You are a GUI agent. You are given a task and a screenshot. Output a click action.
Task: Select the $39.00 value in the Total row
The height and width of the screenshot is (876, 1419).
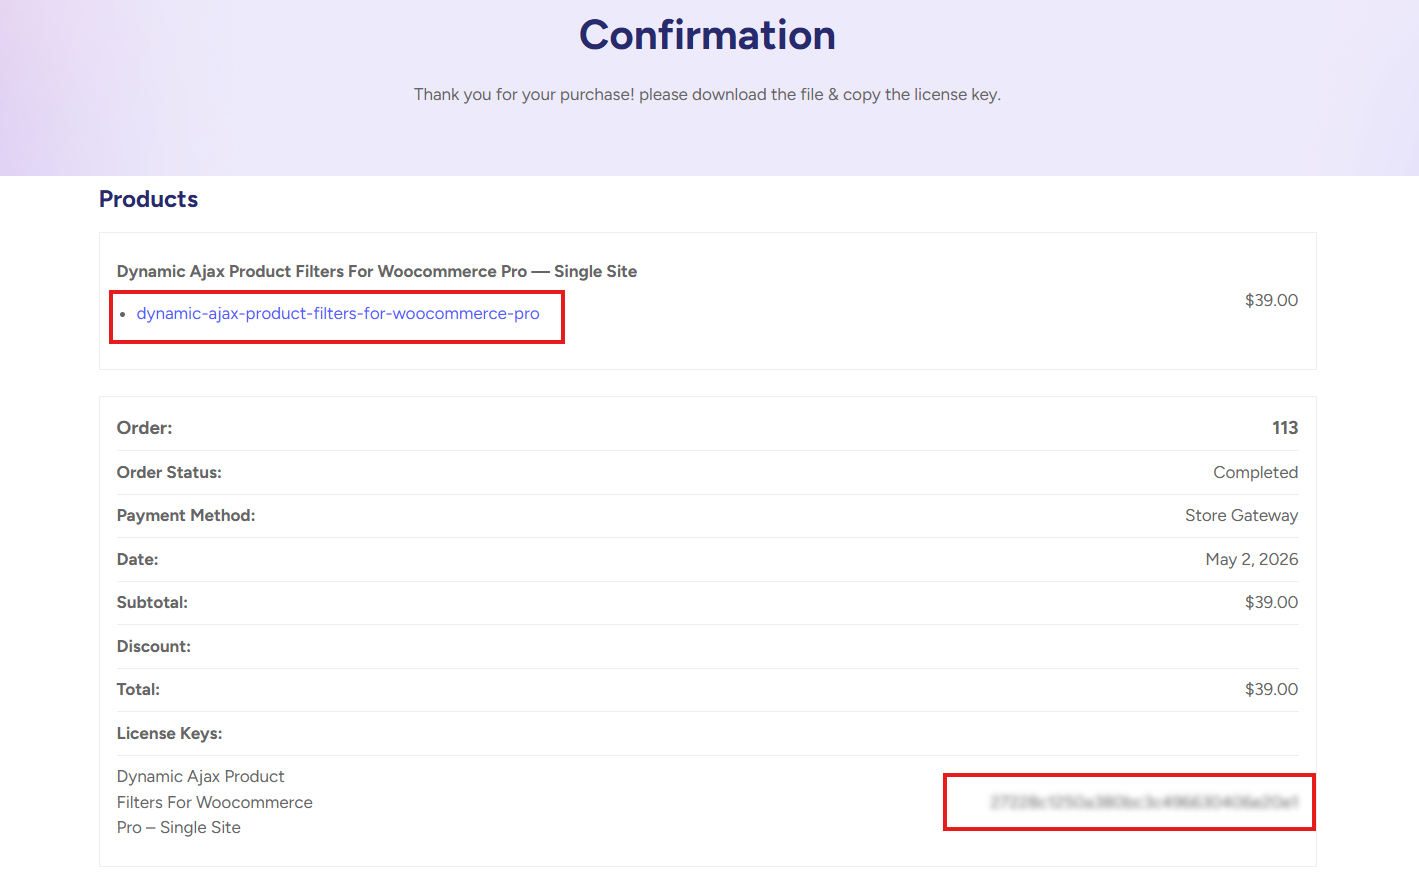[1271, 690]
